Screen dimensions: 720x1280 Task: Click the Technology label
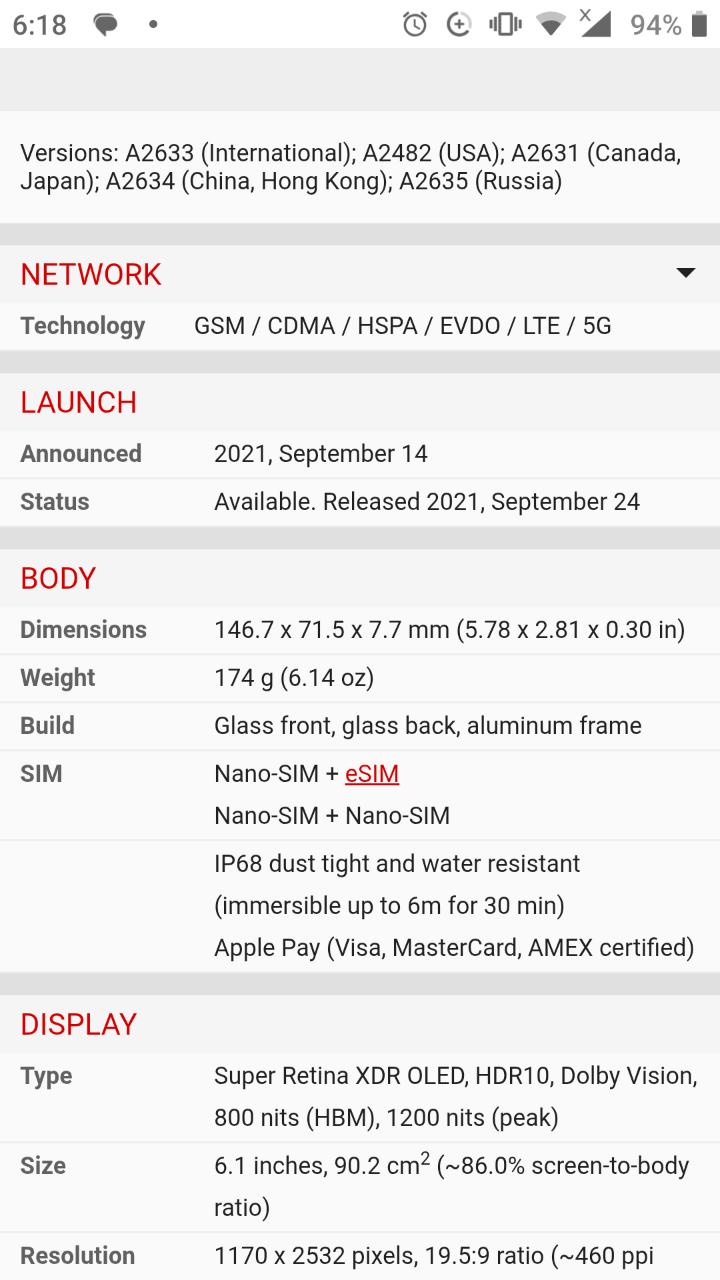click(x=83, y=326)
